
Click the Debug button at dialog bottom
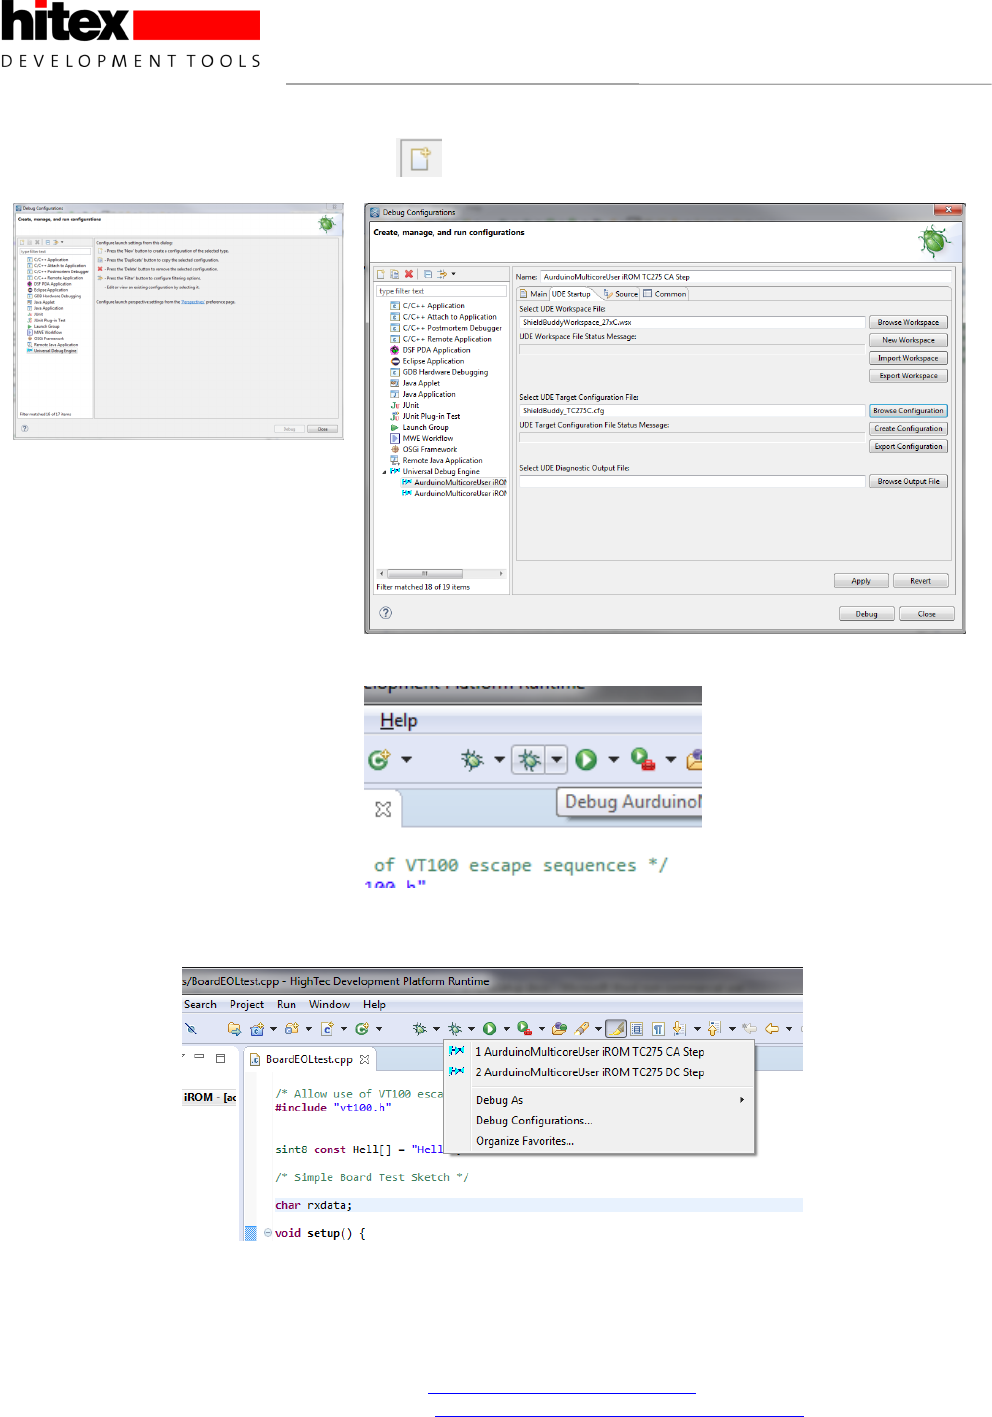[x=866, y=614]
